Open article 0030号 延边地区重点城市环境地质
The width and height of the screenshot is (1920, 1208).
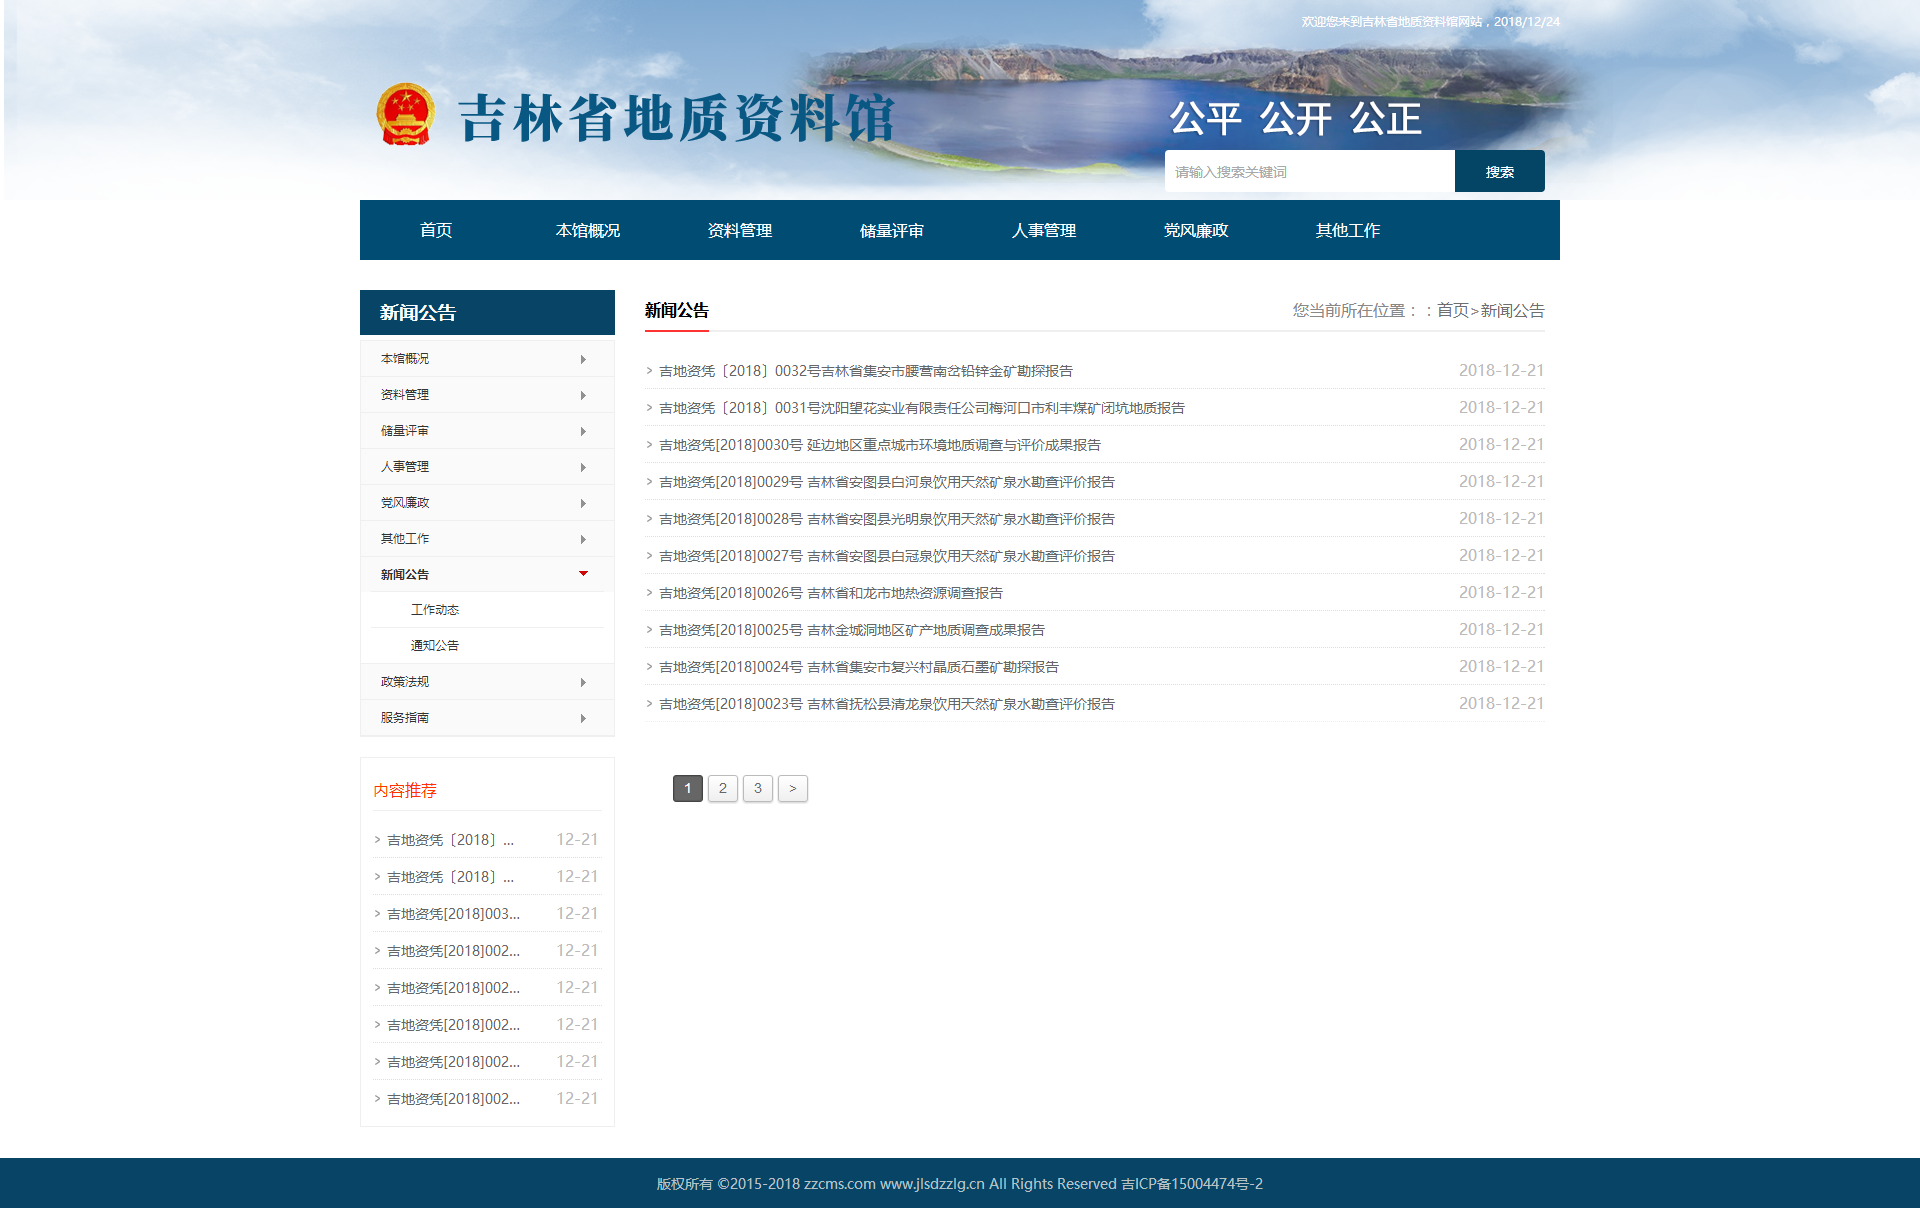880,445
